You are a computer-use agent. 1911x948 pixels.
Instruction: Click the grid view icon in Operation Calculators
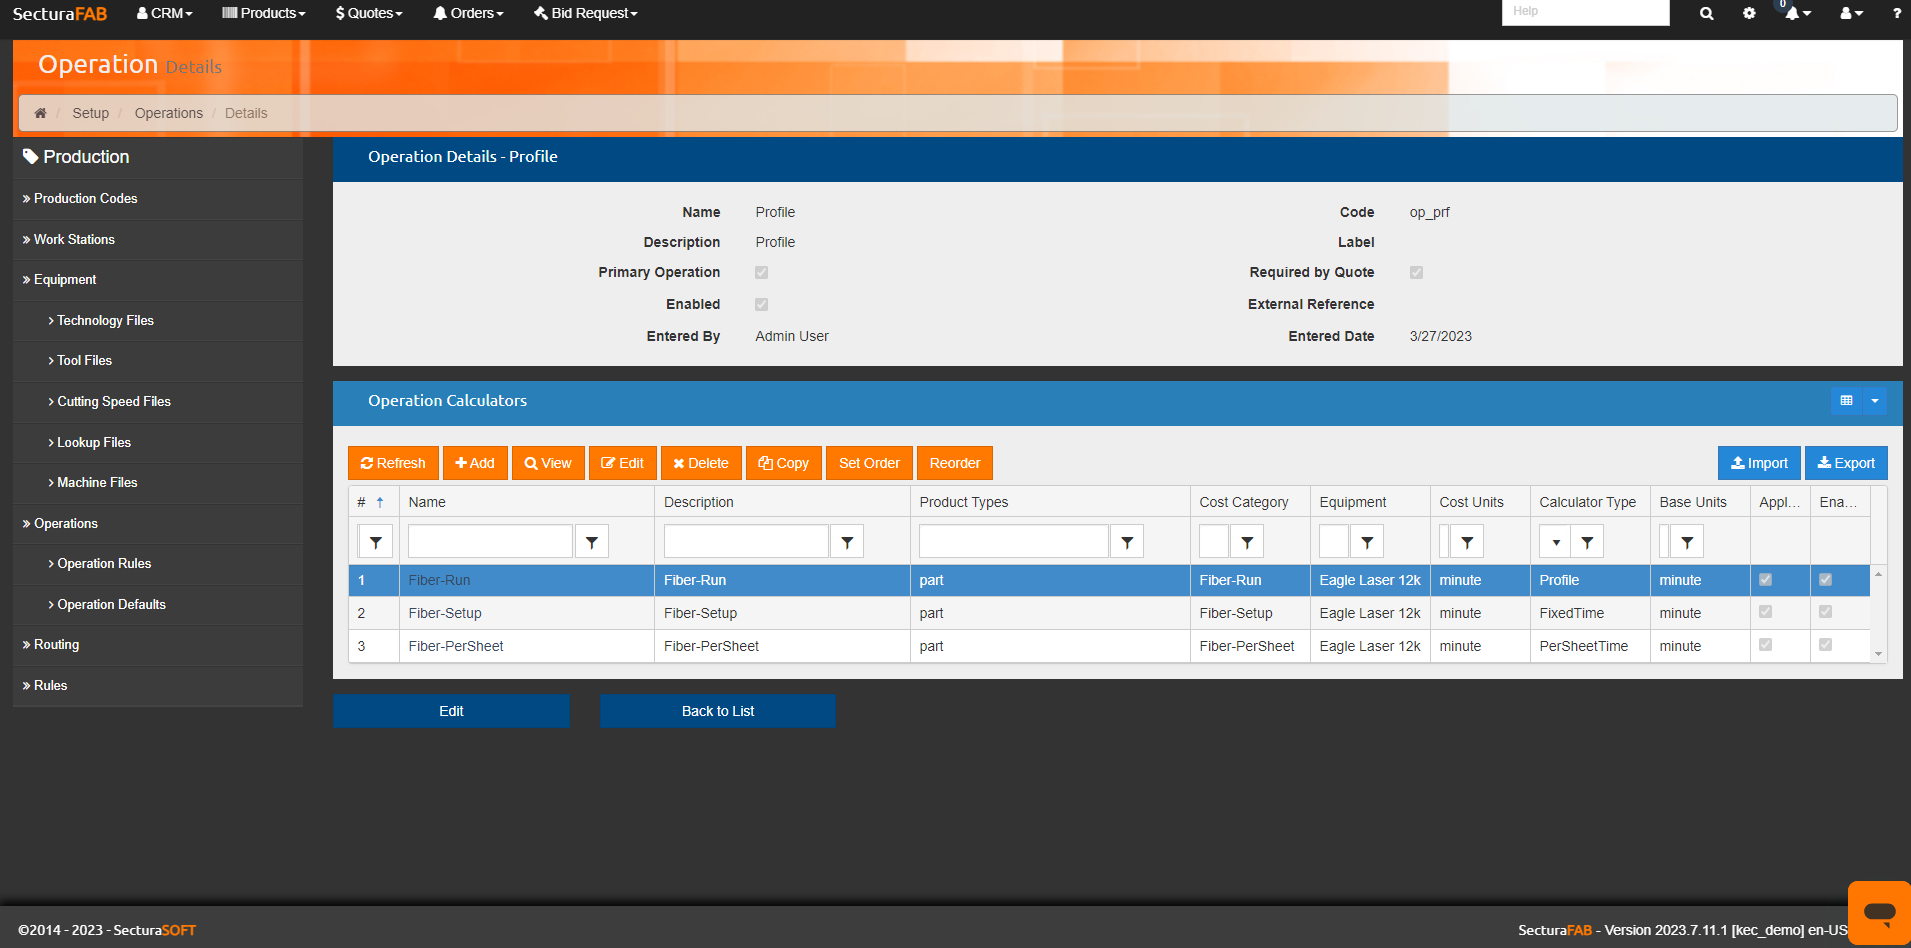(x=1846, y=401)
